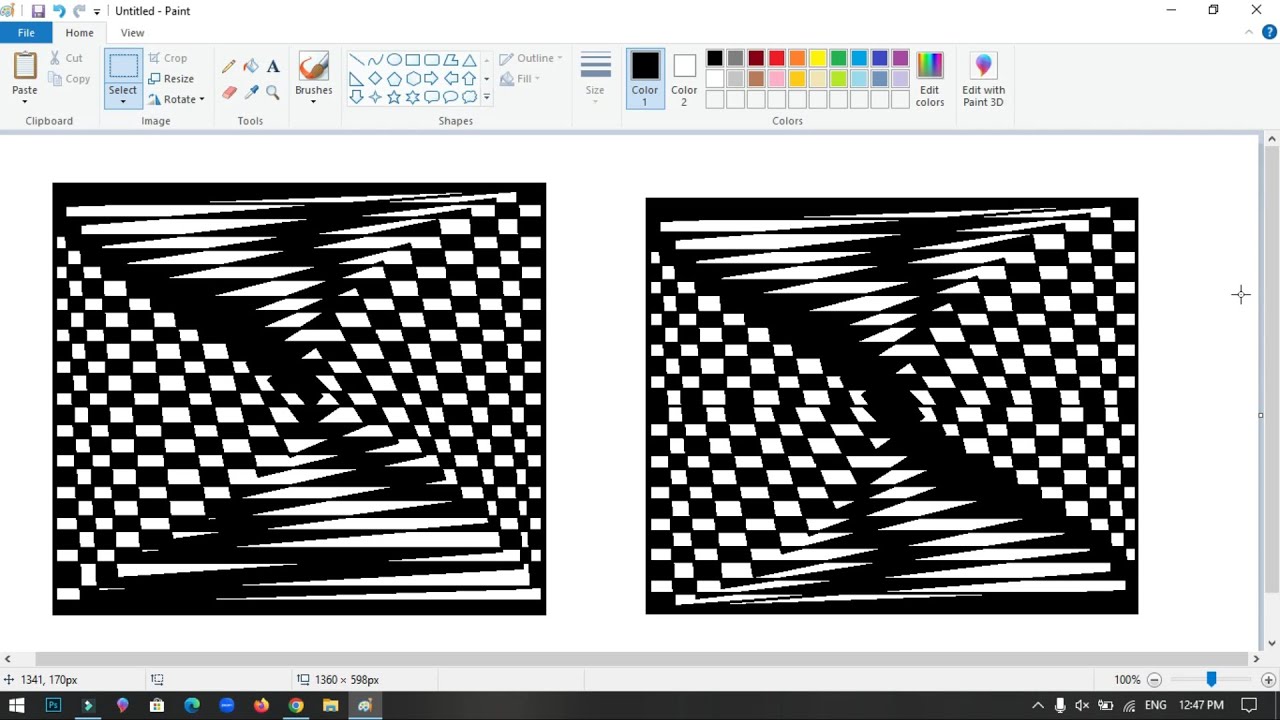Pick the green palette swatch
This screenshot has height=720, width=1280.
click(838, 58)
